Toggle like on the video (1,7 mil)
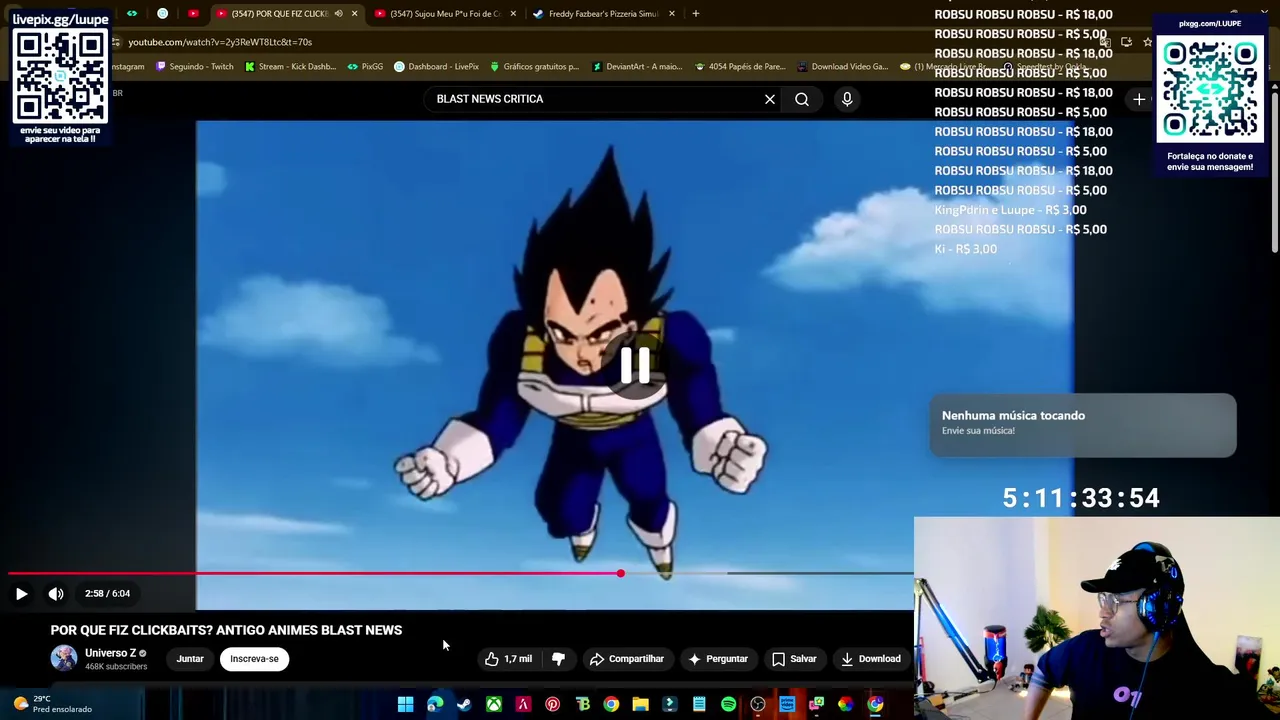The height and width of the screenshot is (720, 1280). click(508, 659)
